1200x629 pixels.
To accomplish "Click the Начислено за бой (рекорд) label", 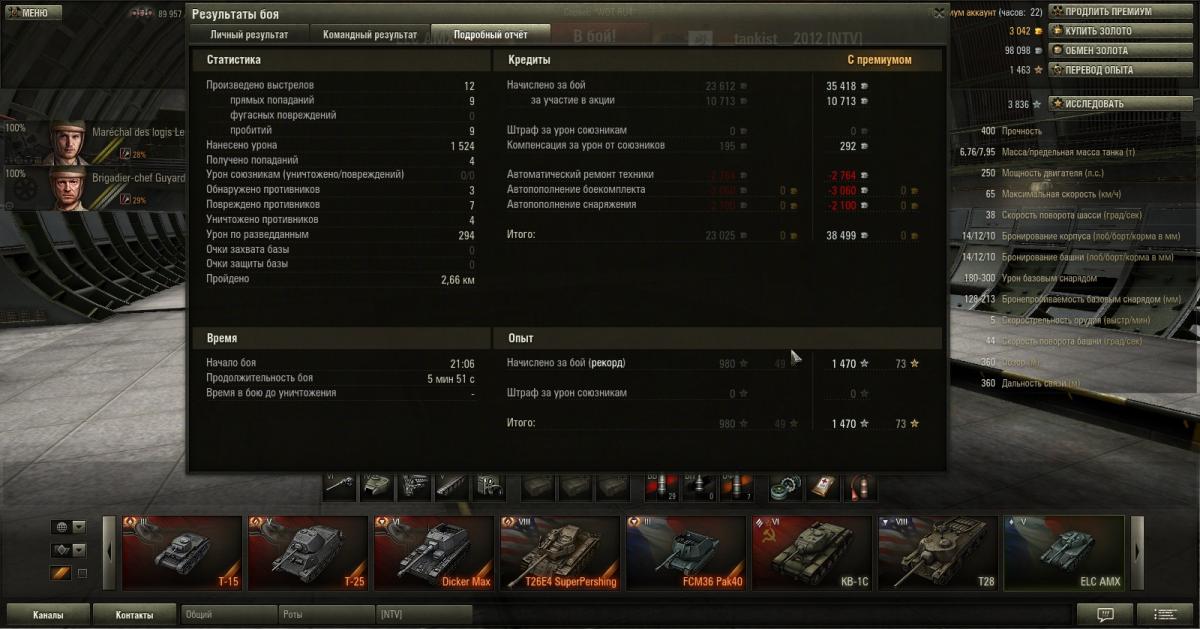I will (566, 363).
